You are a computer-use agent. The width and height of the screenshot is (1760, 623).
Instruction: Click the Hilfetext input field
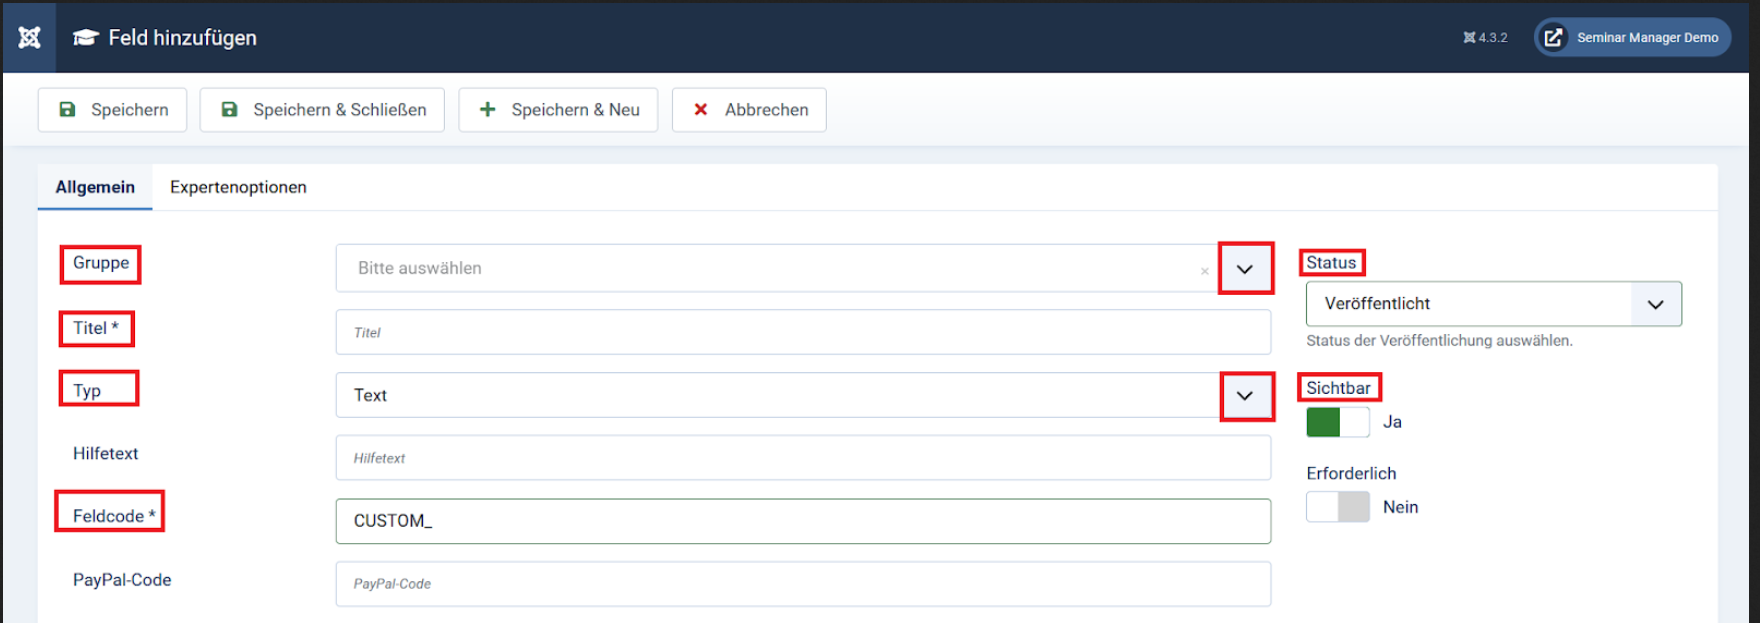[802, 458]
